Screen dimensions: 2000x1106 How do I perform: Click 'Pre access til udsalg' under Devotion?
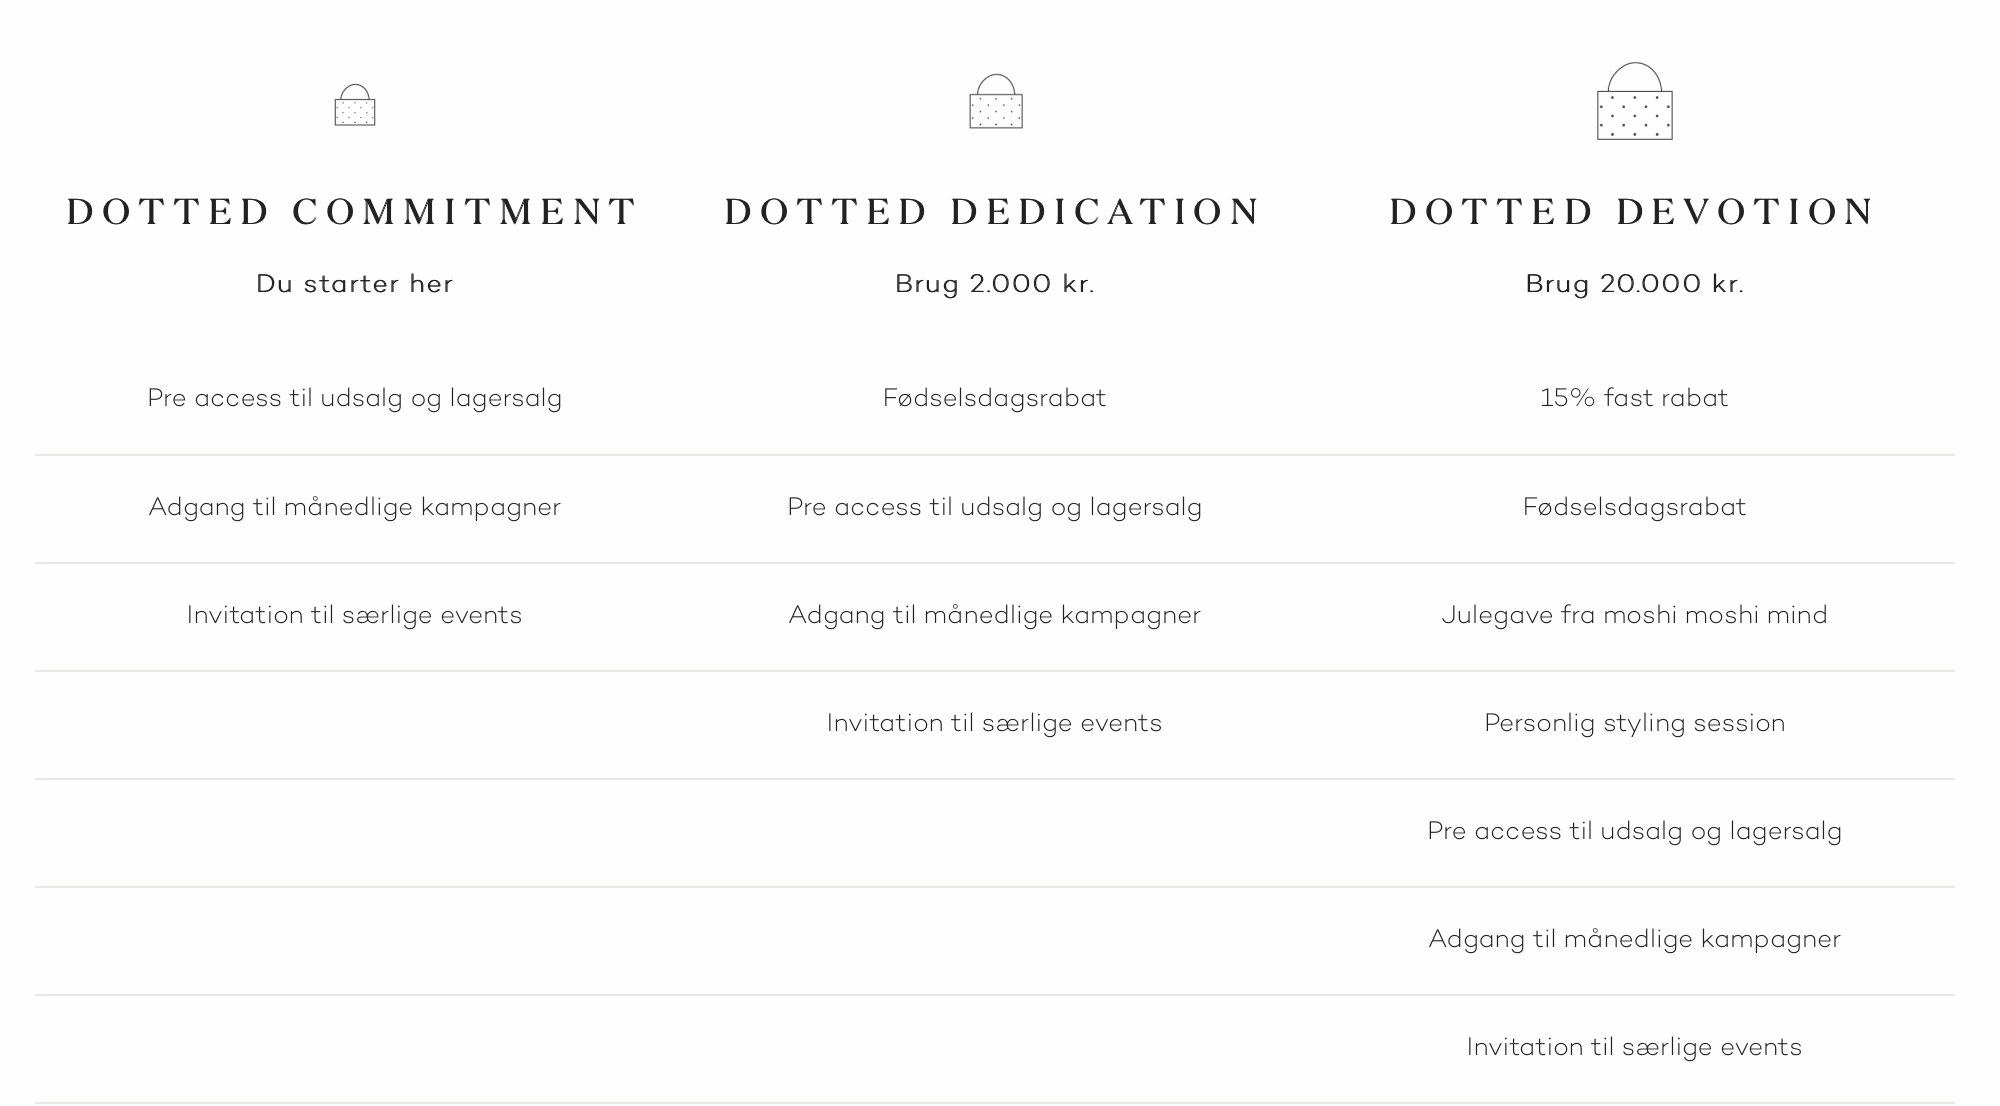[1634, 831]
